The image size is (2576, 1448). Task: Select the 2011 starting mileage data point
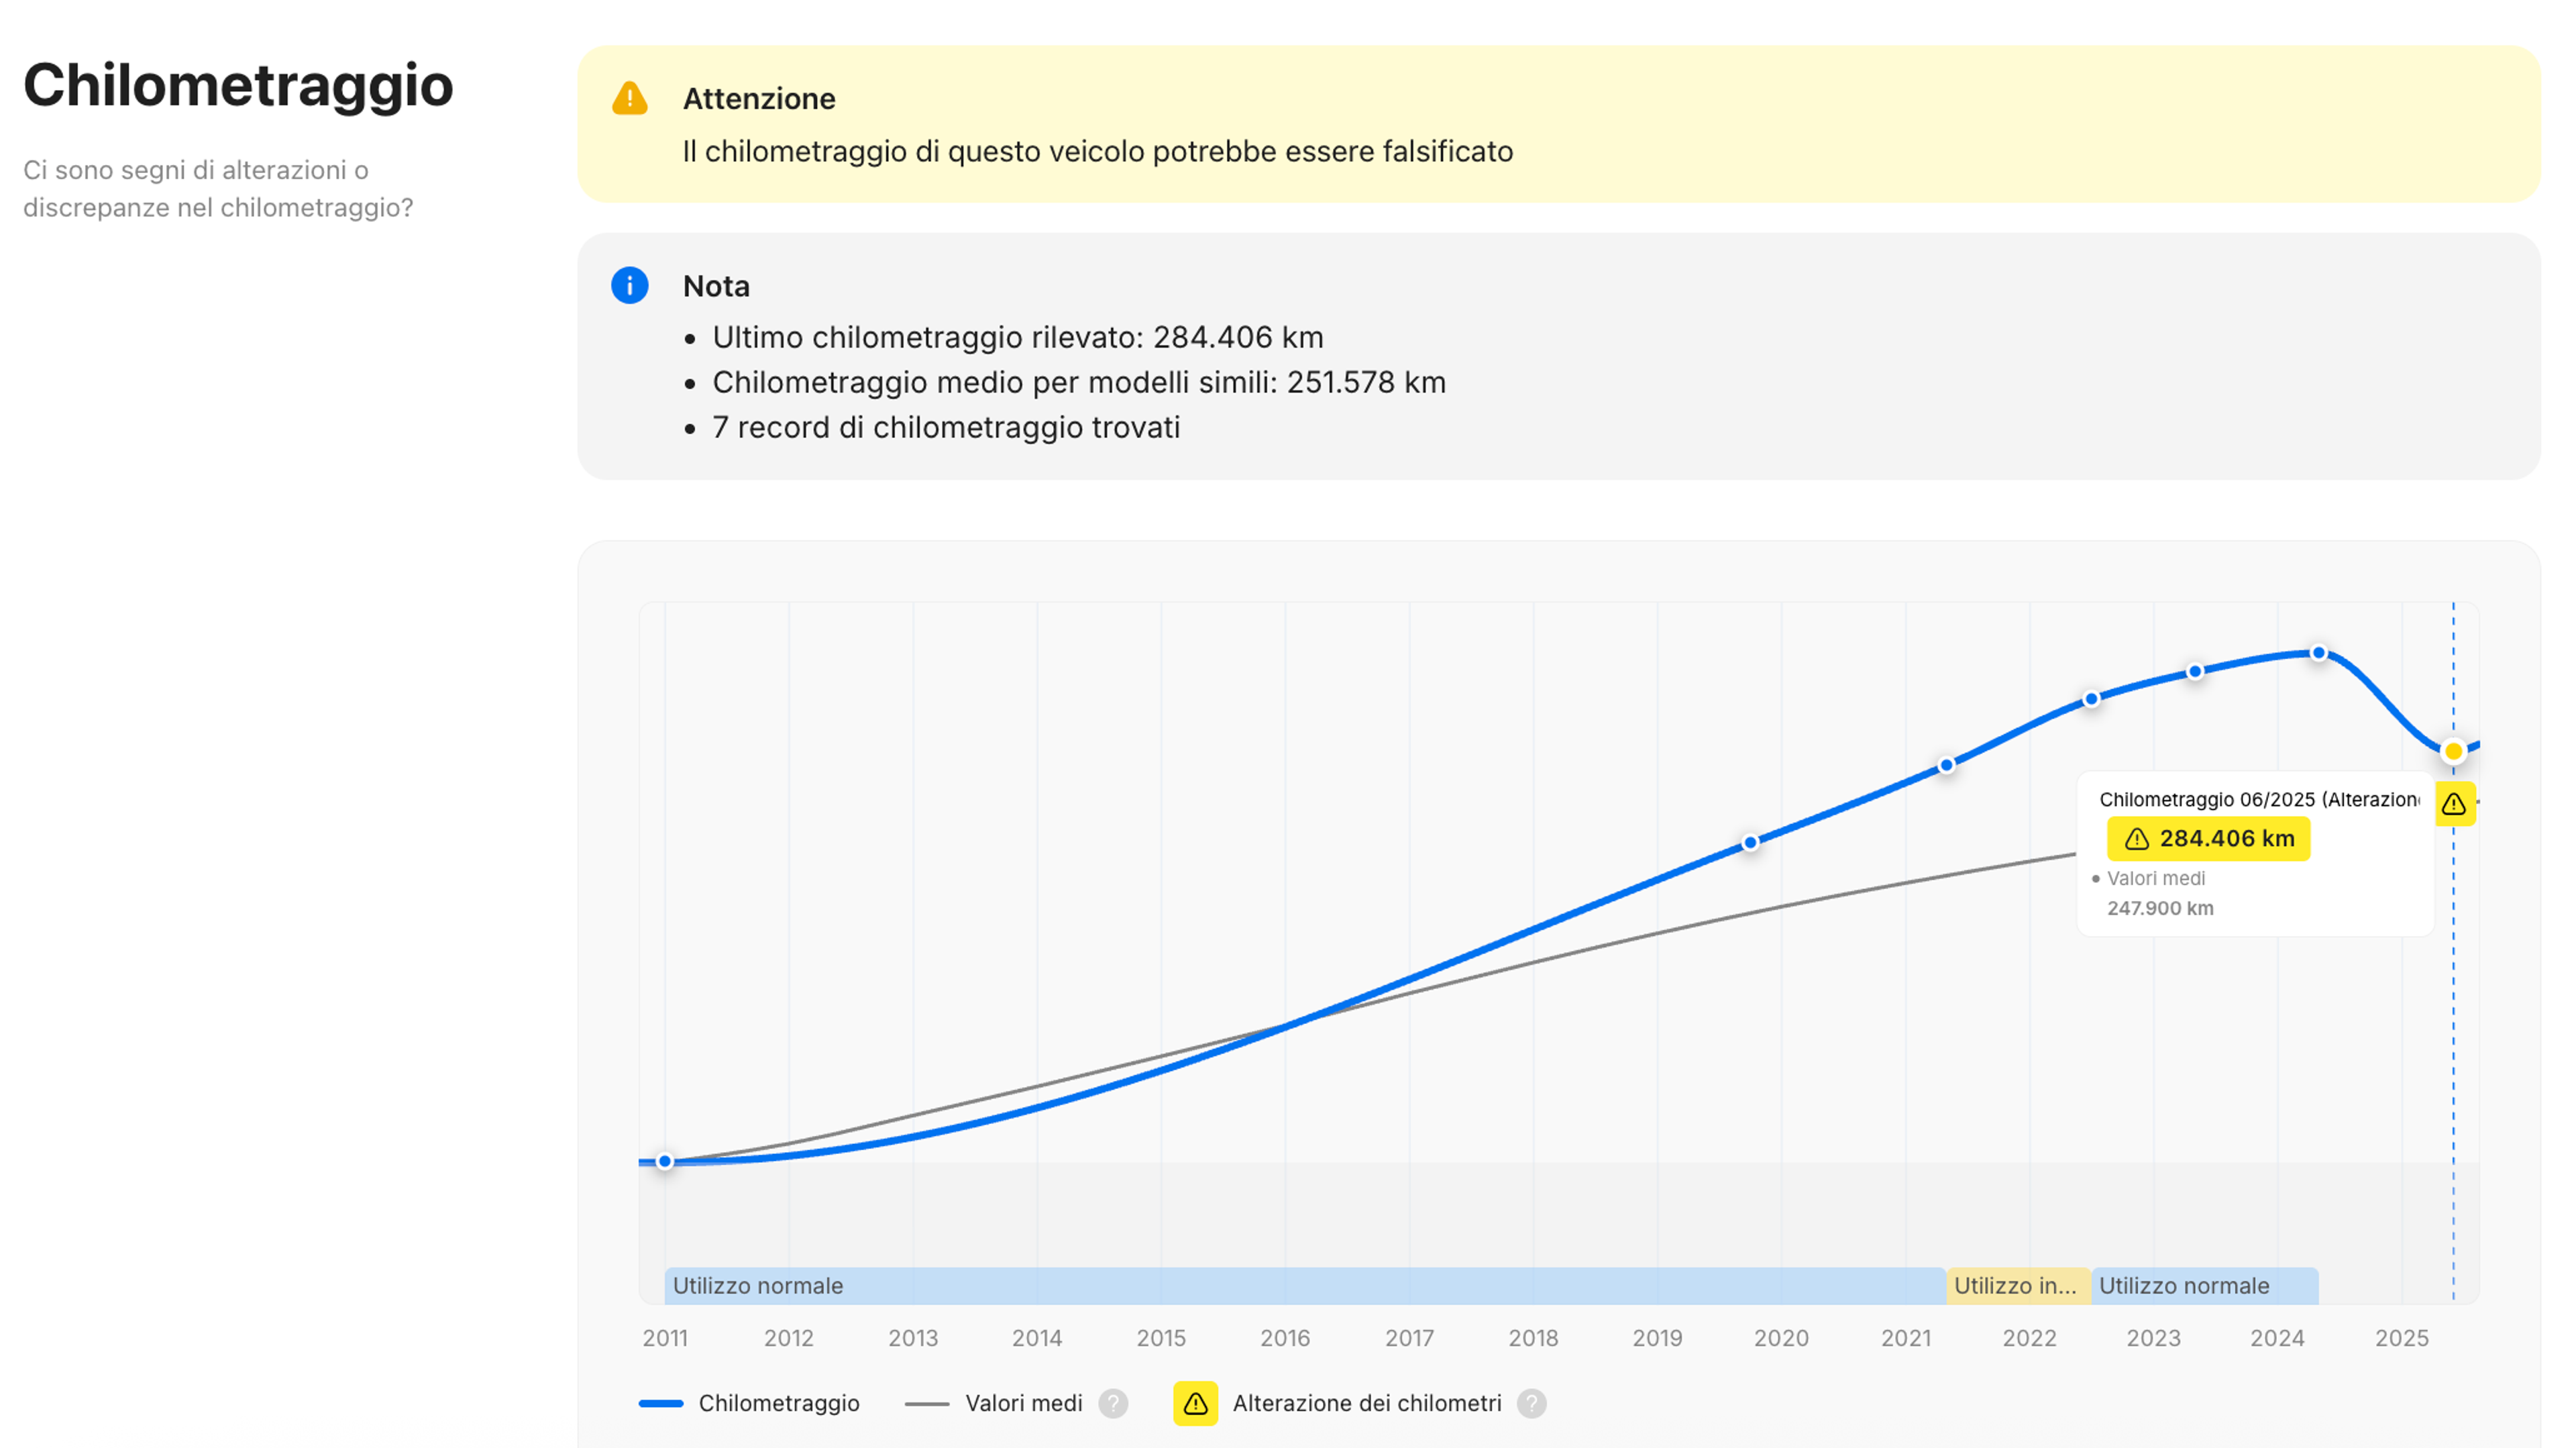point(665,1161)
